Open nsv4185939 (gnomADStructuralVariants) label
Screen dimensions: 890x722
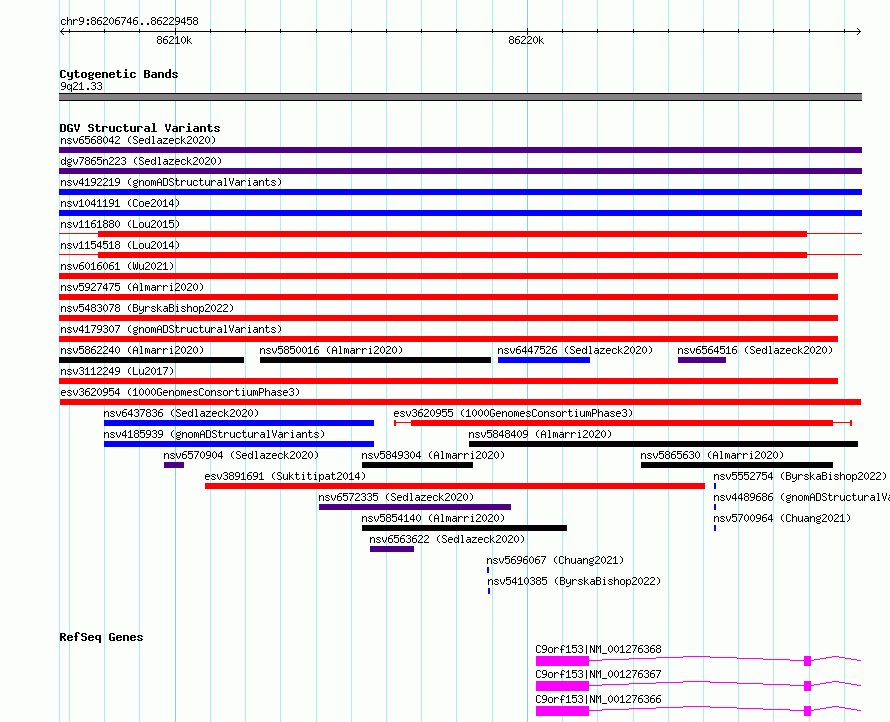coord(214,434)
